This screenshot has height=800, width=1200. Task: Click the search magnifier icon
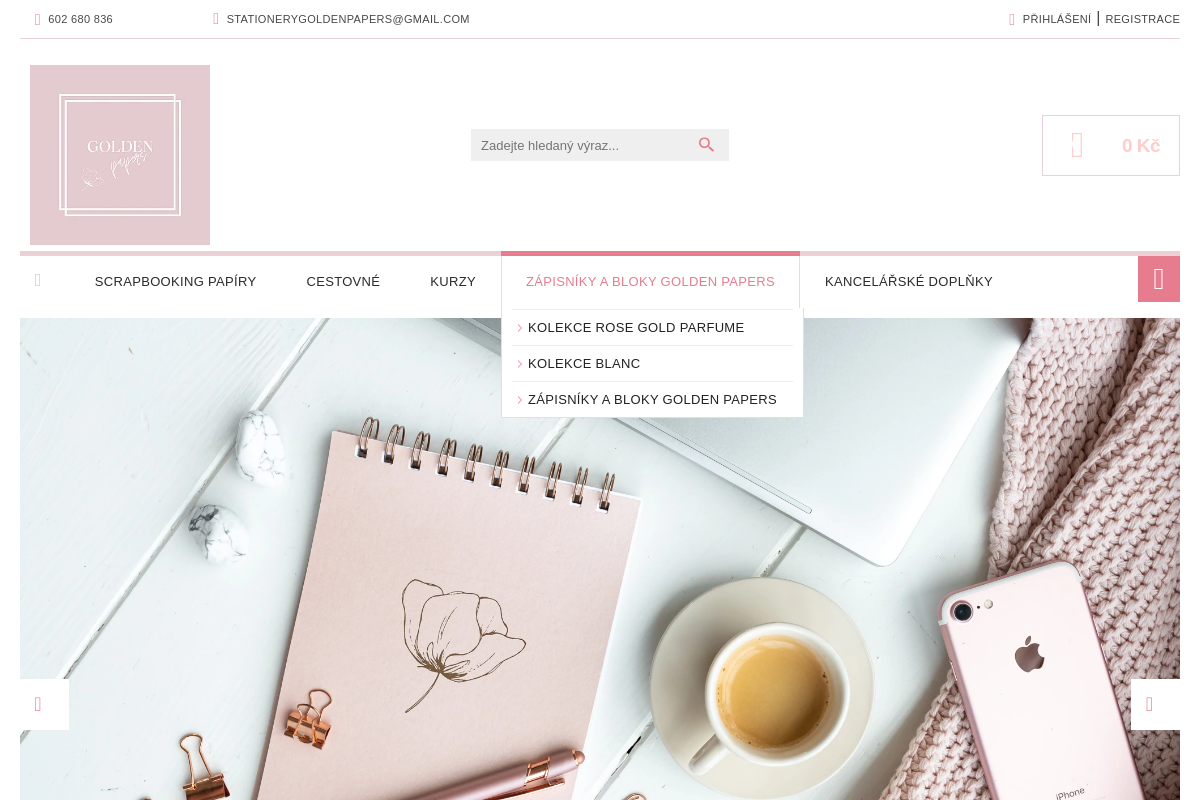click(x=706, y=145)
